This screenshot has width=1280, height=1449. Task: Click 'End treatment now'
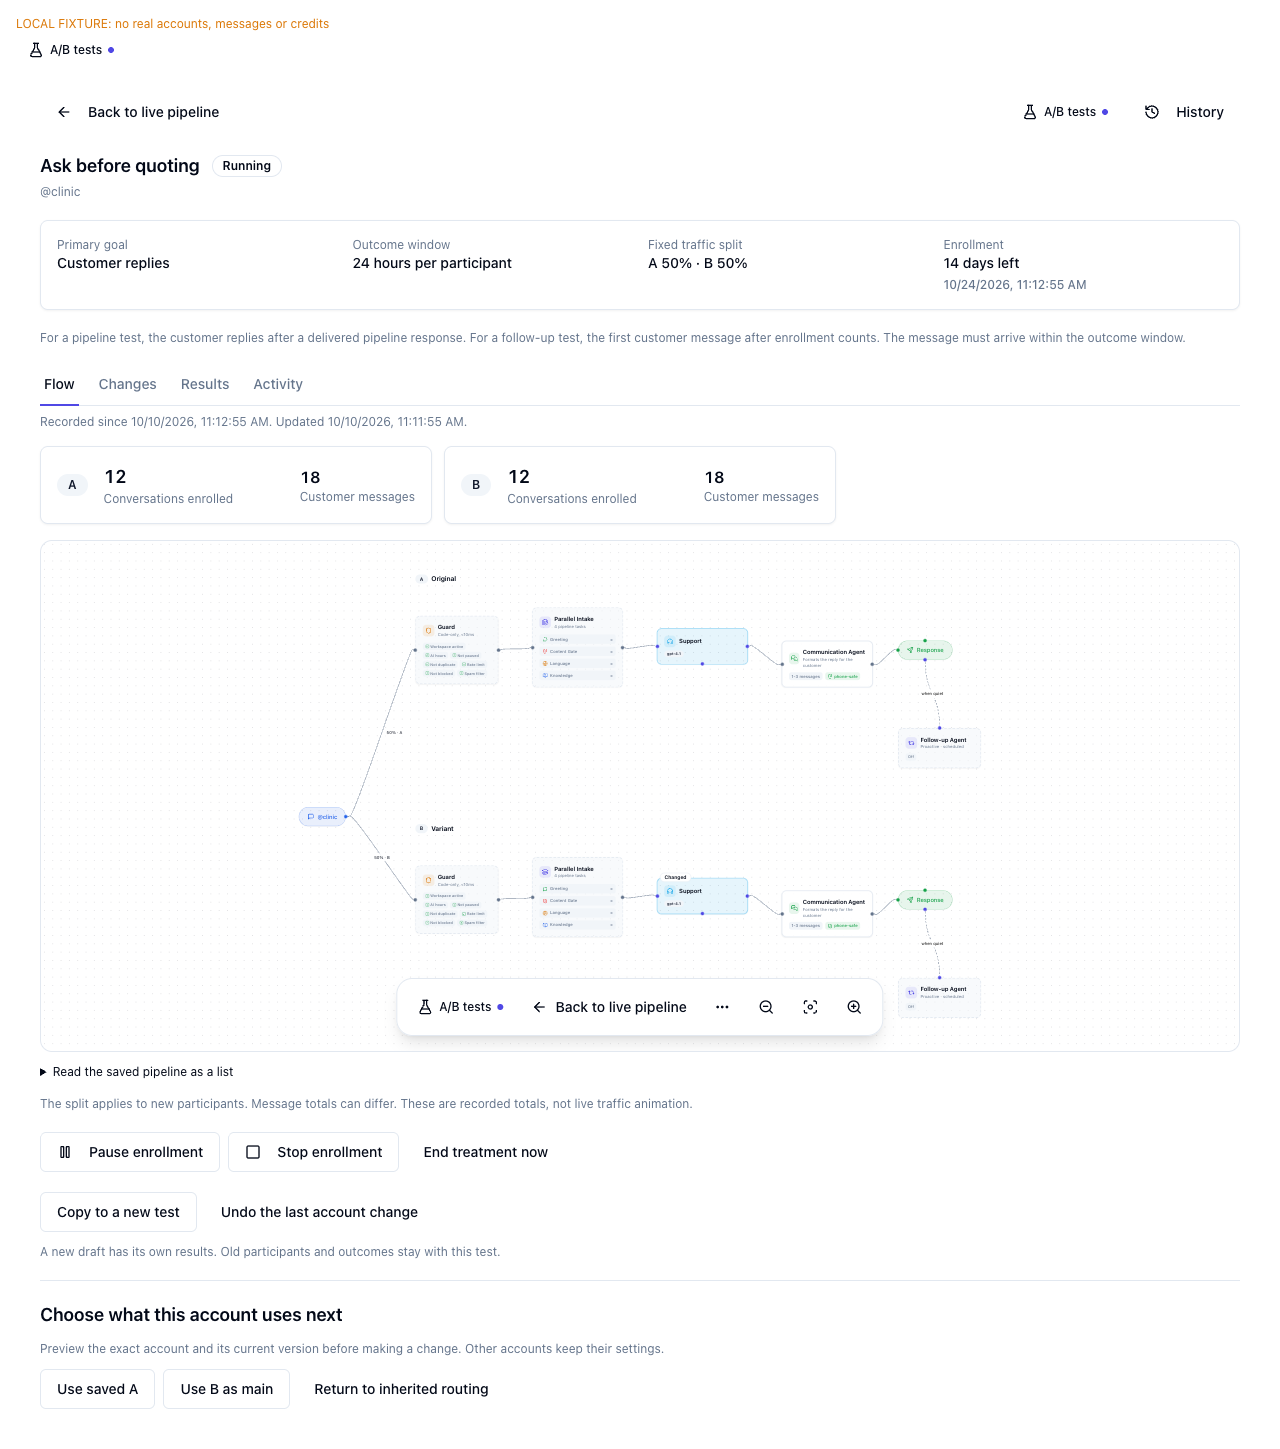point(486,1152)
